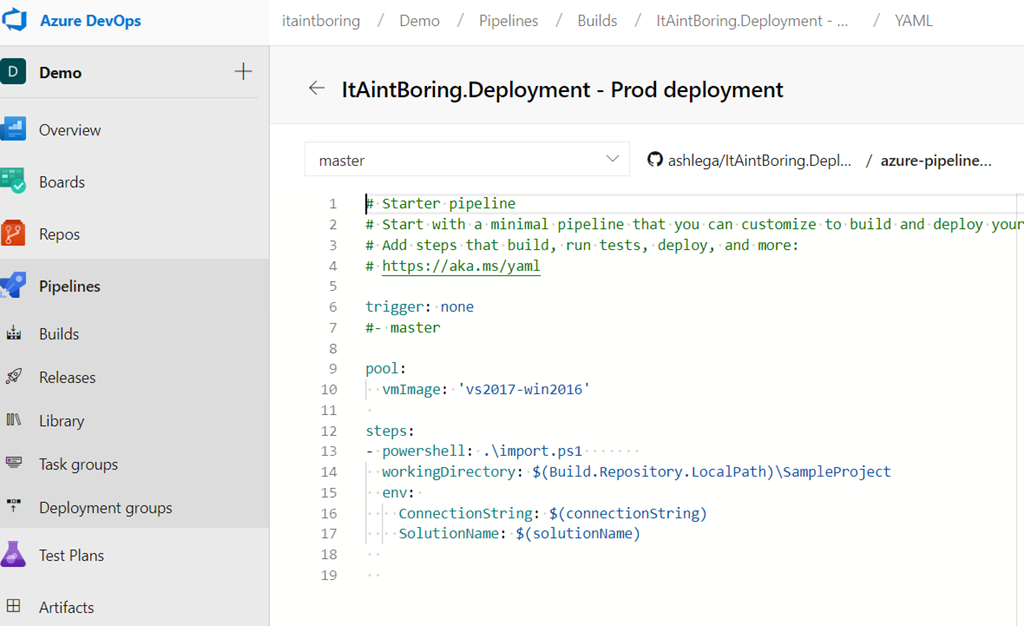Screen dimensions: 1024x626
Task: Click the Repos icon in sidebar
Action: [13, 233]
